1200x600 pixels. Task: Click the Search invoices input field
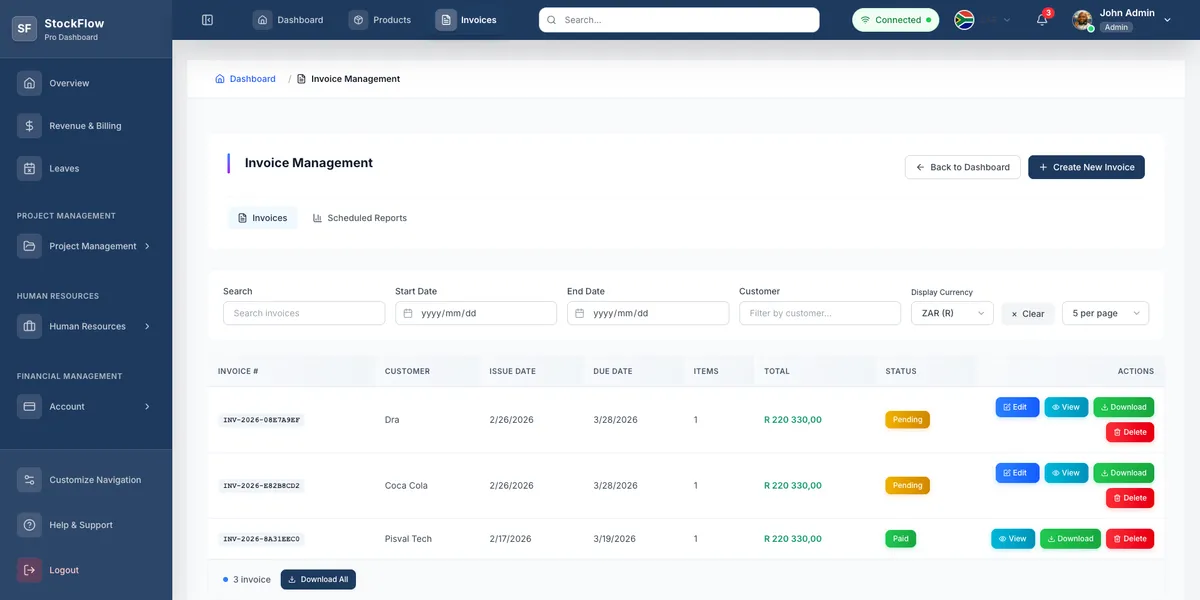tap(303, 312)
